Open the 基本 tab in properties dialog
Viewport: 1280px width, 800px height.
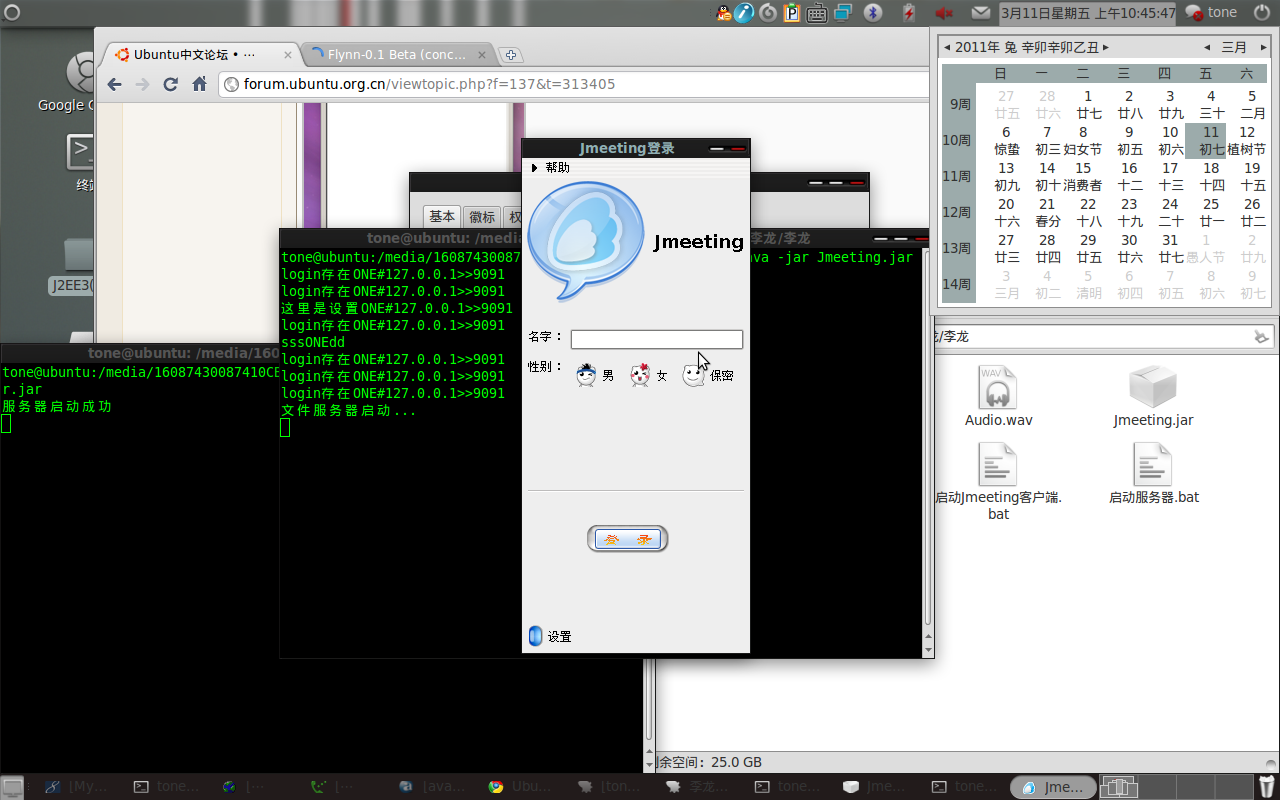(442, 217)
